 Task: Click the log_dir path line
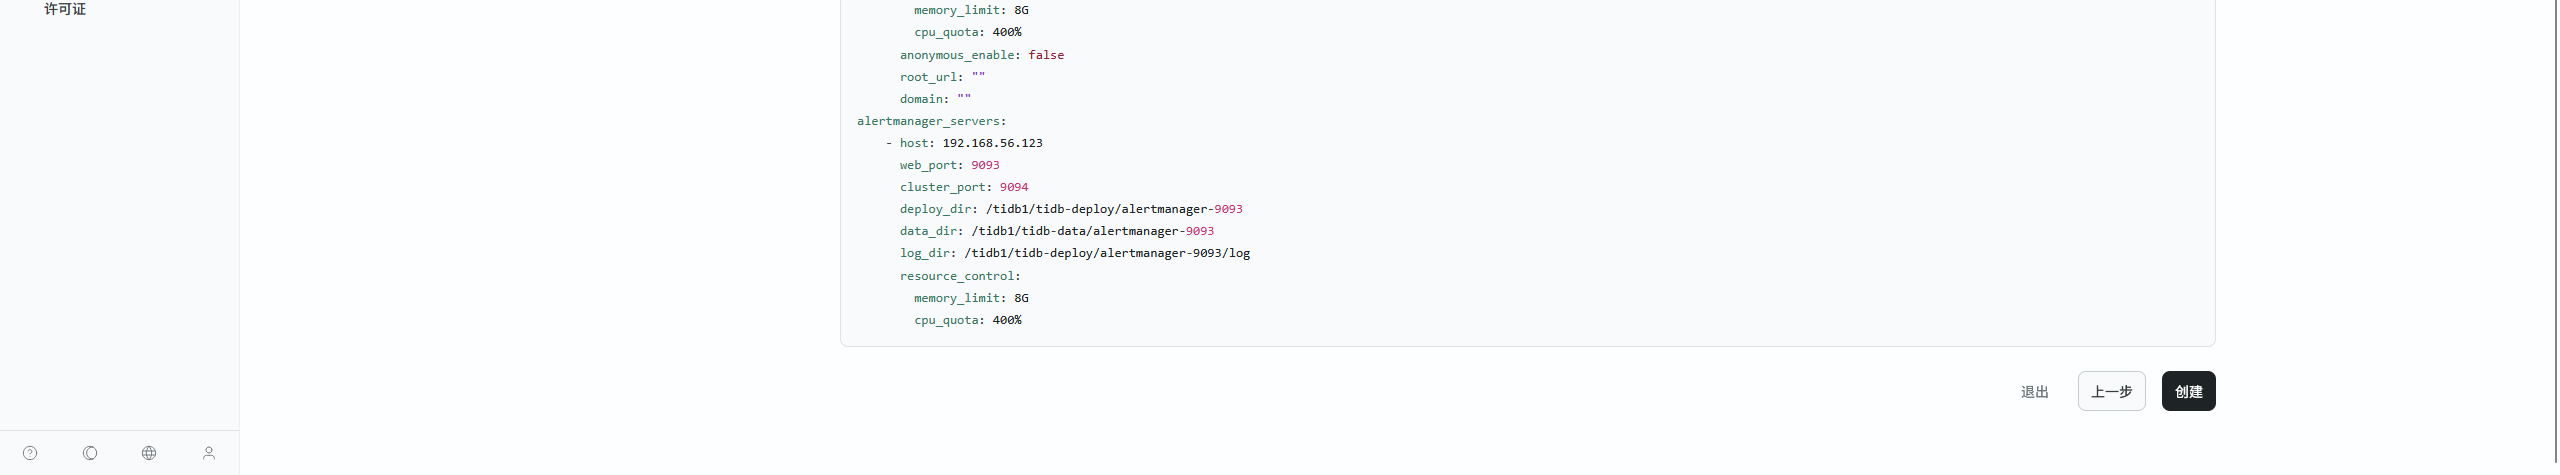[x=1075, y=253]
